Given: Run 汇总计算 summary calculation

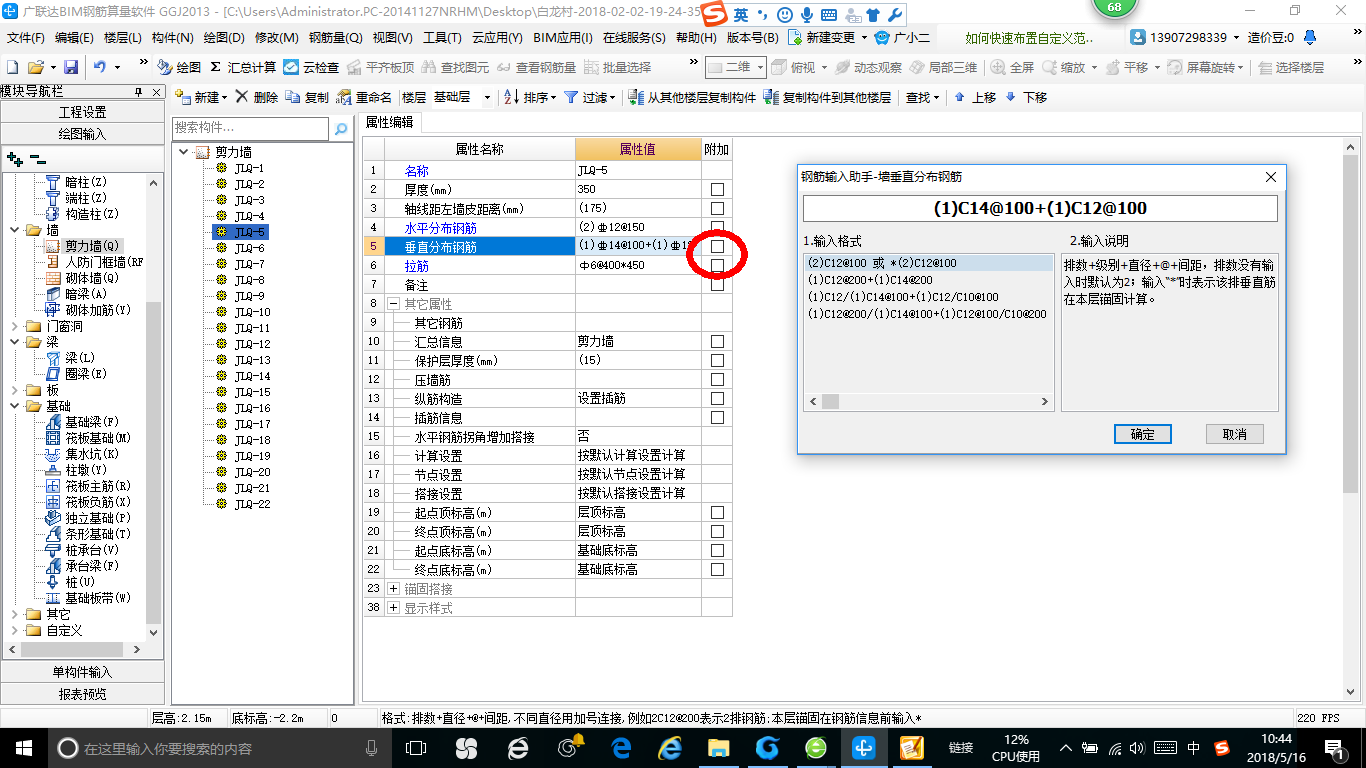Looking at the screenshot, I should tap(243, 67).
